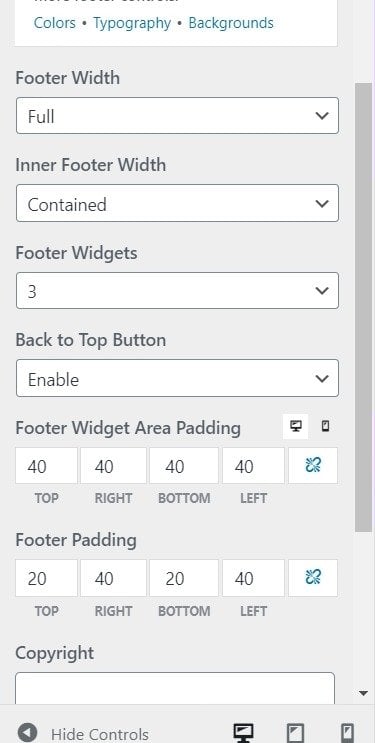Click the Hide Controls arrow icon
Screen dimensions: 375x743
pos(27,732)
